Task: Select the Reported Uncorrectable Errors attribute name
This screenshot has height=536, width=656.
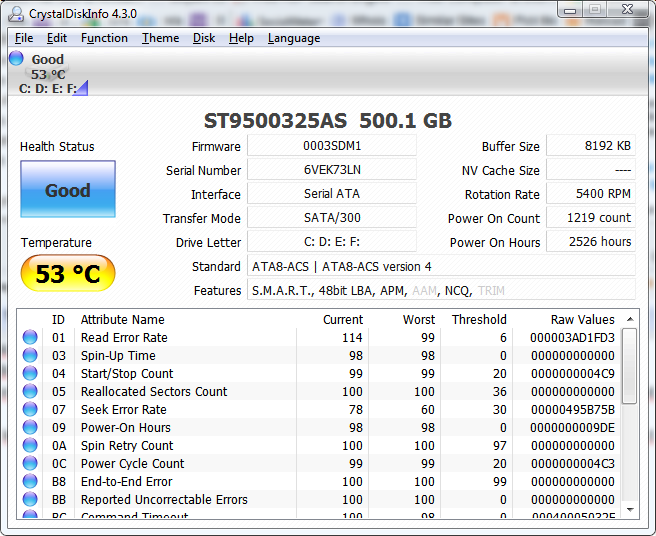Action: pos(164,499)
